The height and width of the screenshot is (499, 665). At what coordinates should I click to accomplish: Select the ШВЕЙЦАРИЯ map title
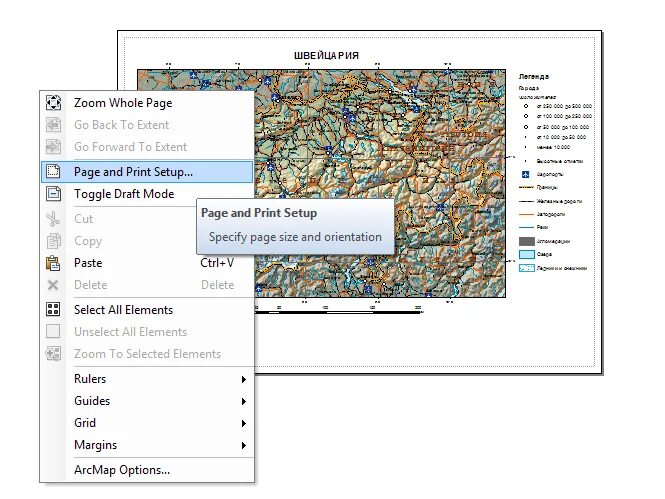pyautogui.click(x=326, y=56)
